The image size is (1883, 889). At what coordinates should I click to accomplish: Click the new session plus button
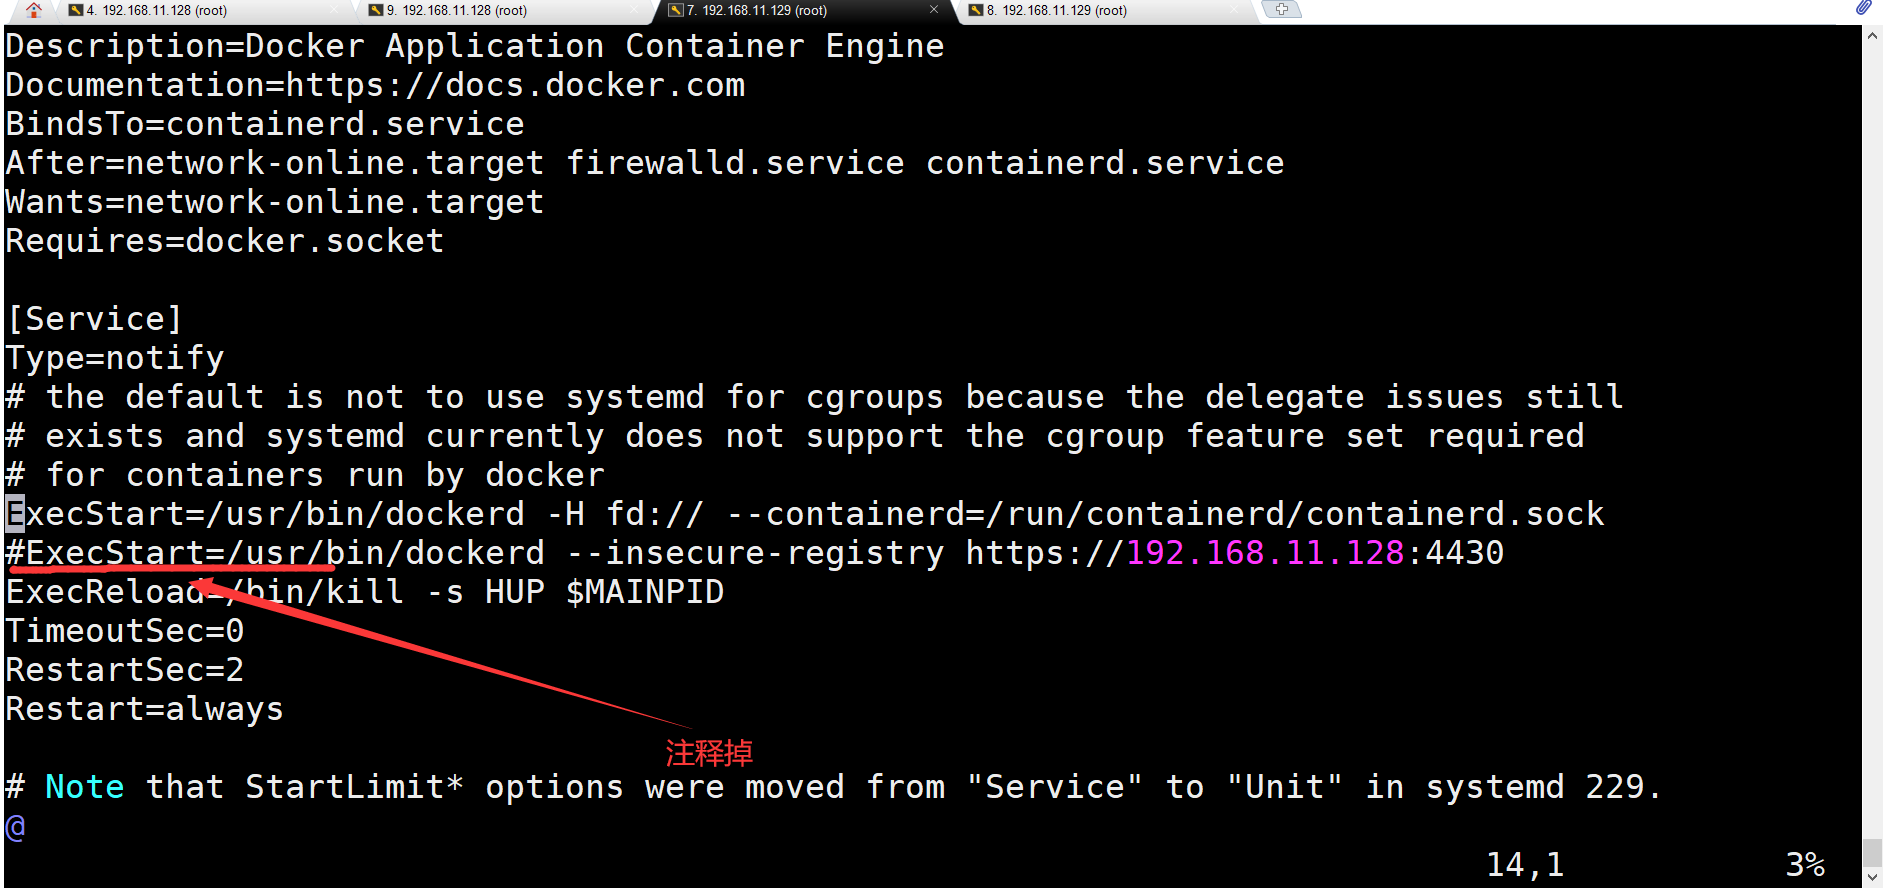[1281, 8]
